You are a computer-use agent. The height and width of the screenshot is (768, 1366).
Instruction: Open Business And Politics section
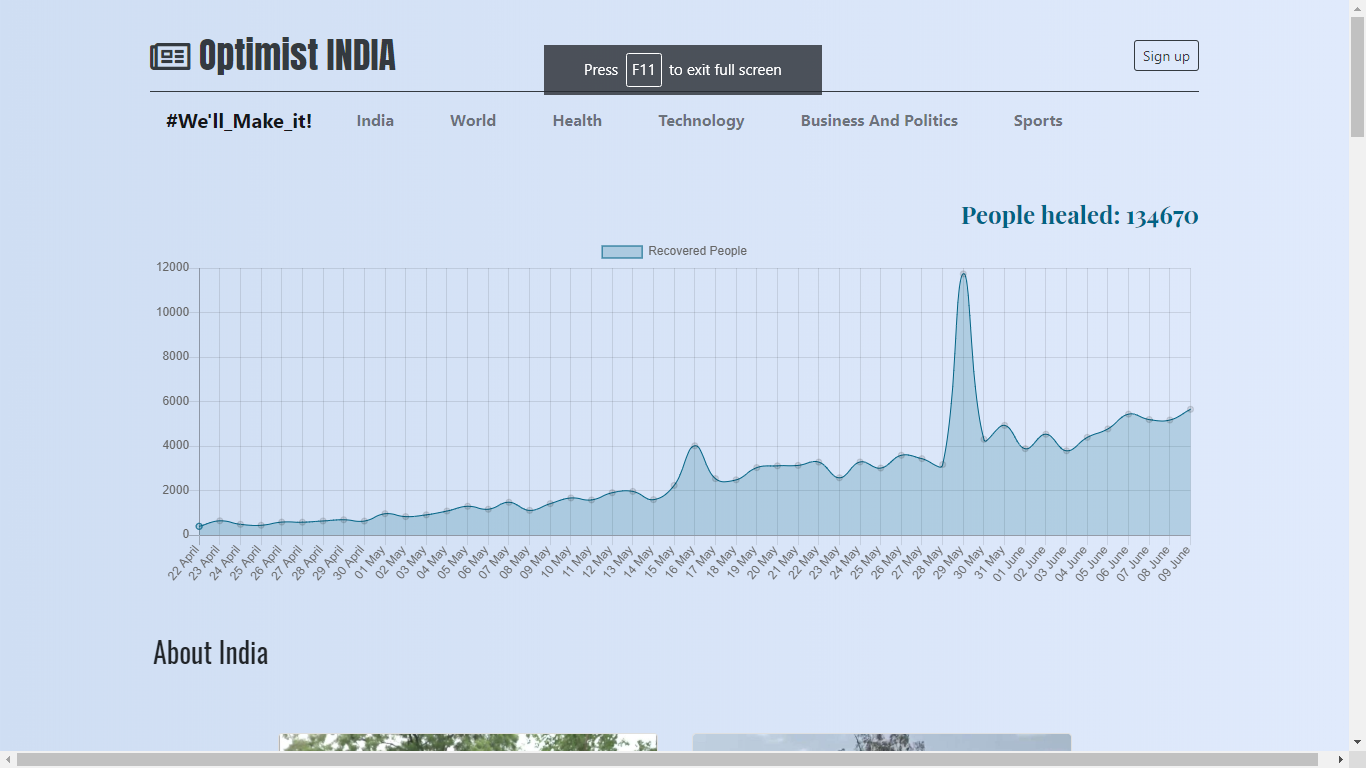point(879,121)
